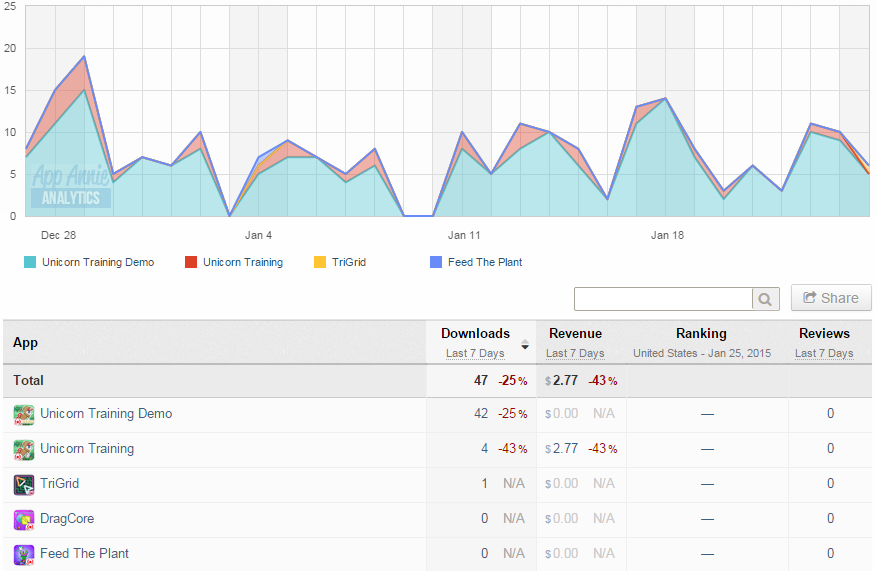877x571 pixels.
Task: Click the Reviews column header
Action: click(824, 333)
